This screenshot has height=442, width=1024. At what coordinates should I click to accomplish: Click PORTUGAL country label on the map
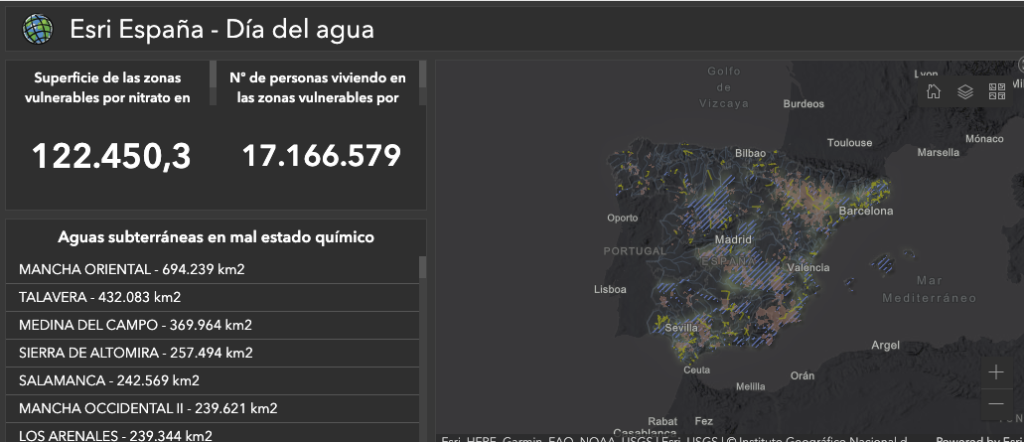coord(635,251)
